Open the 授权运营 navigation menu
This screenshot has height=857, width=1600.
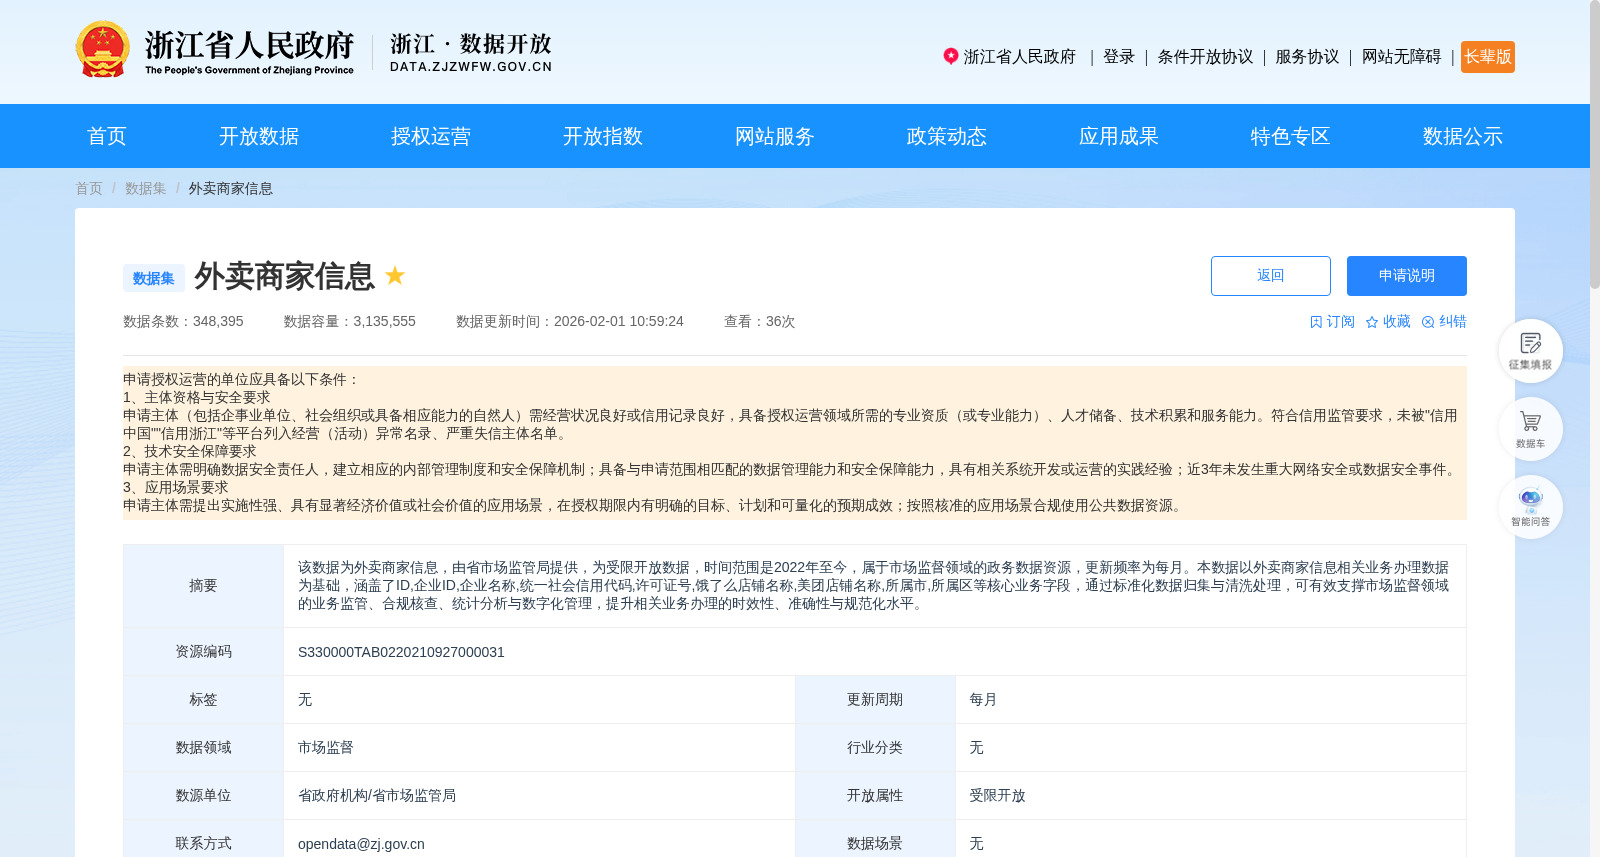click(x=431, y=136)
